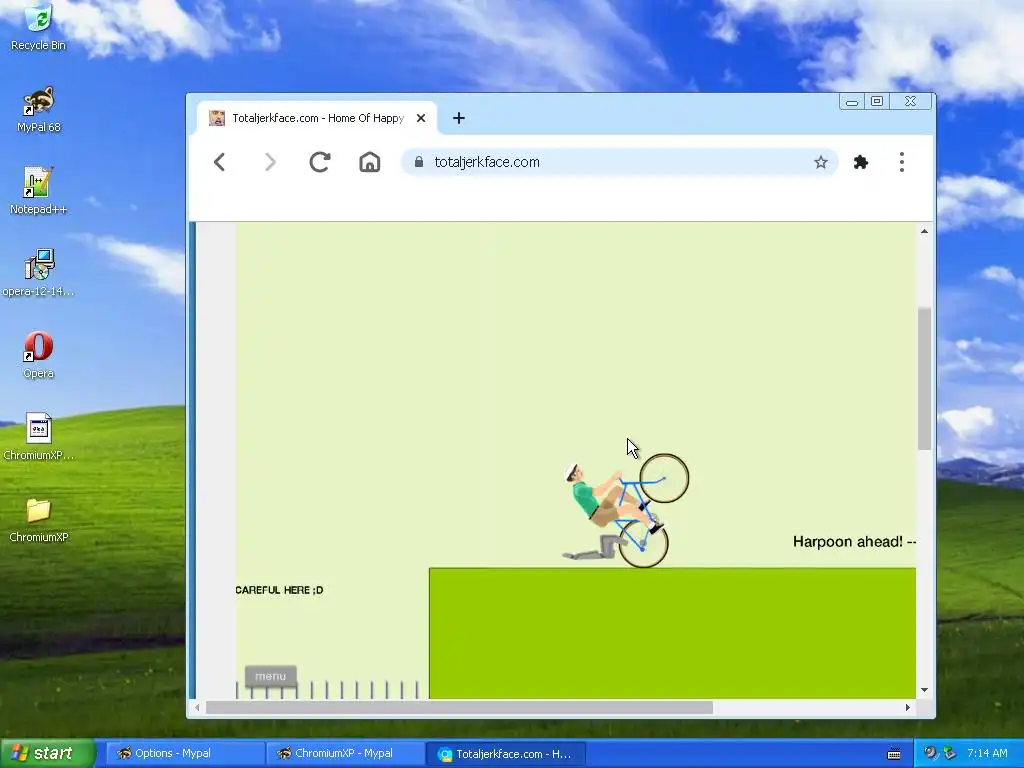Click the horizontal scrollbar thumb
This screenshot has height=768, width=1024.
tap(459, 707)
